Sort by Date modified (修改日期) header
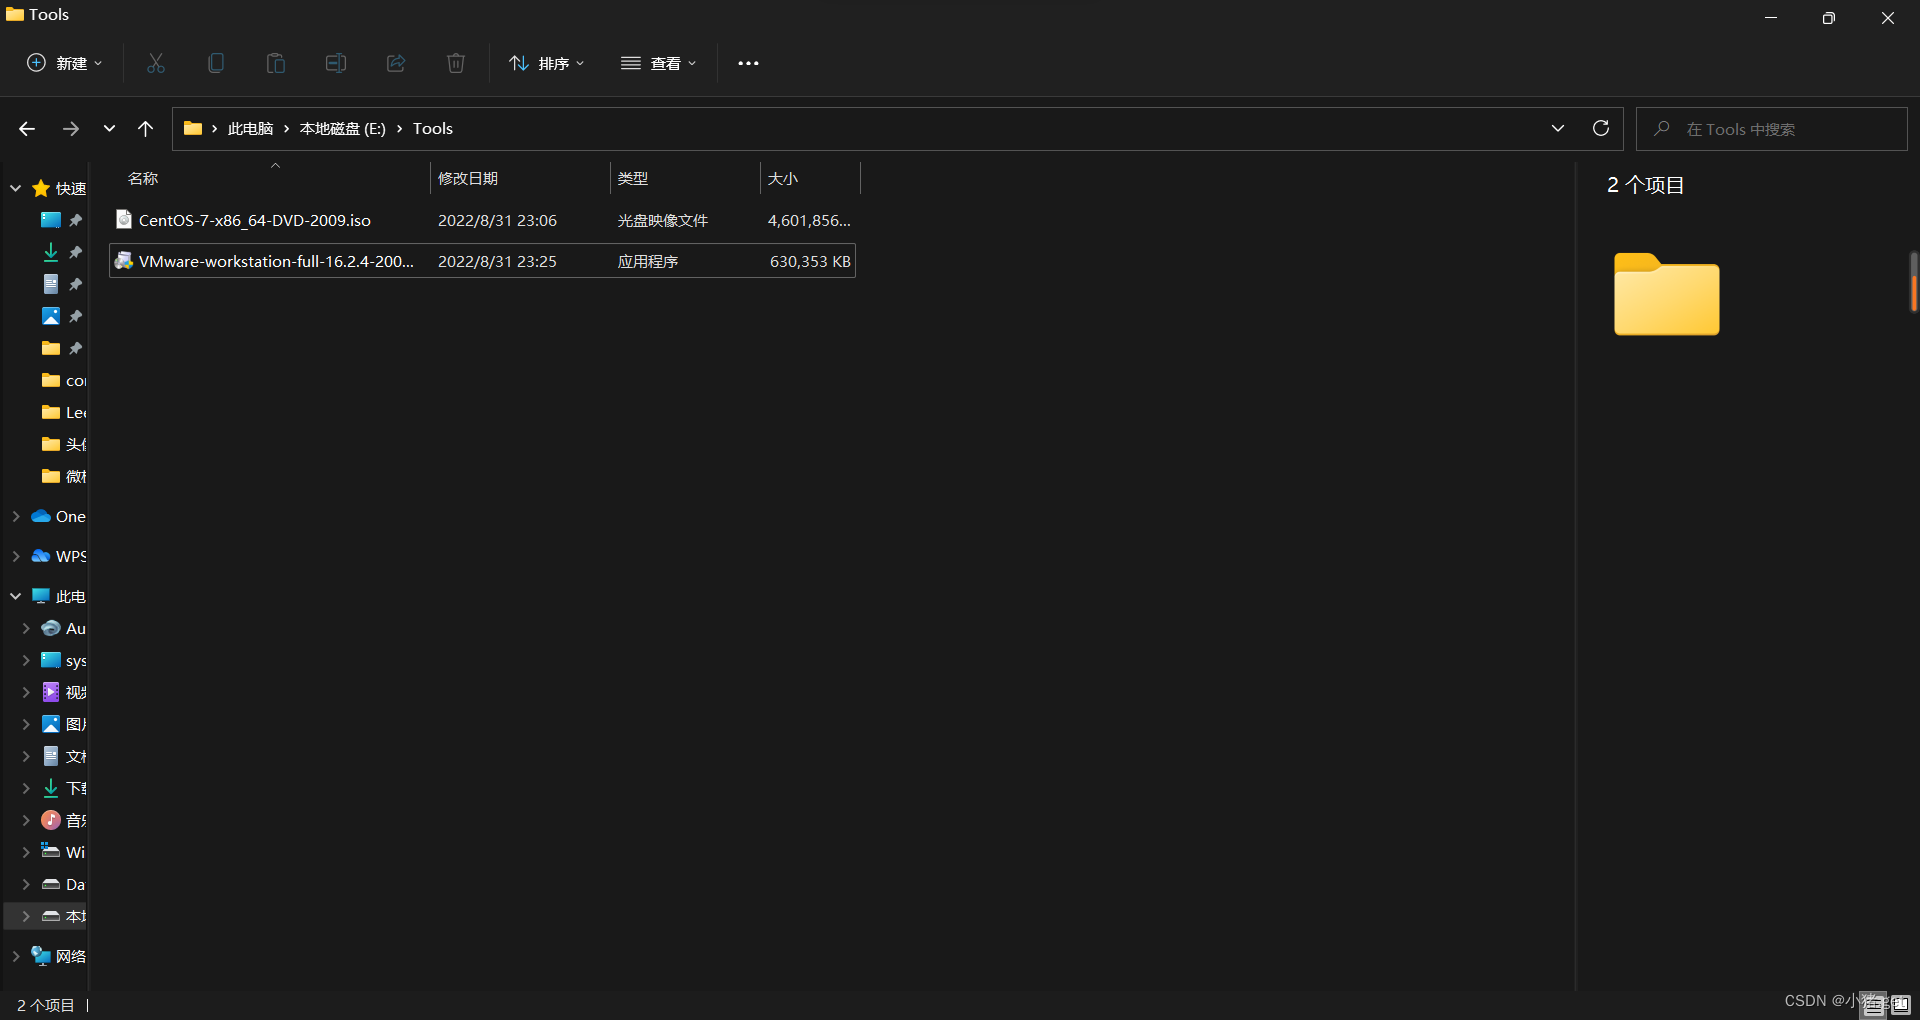 [468, 179]
